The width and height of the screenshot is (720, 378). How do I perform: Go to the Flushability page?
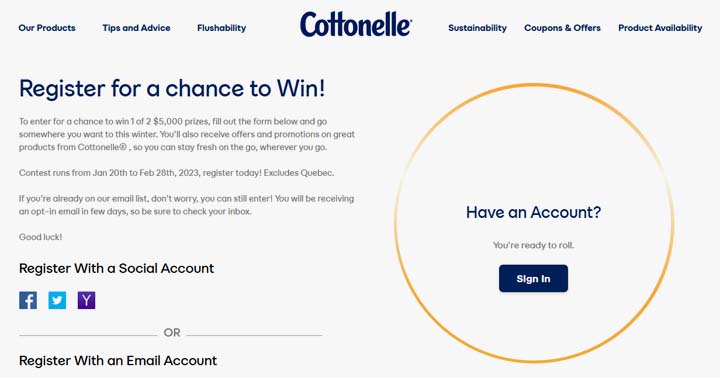coord(221,28)
